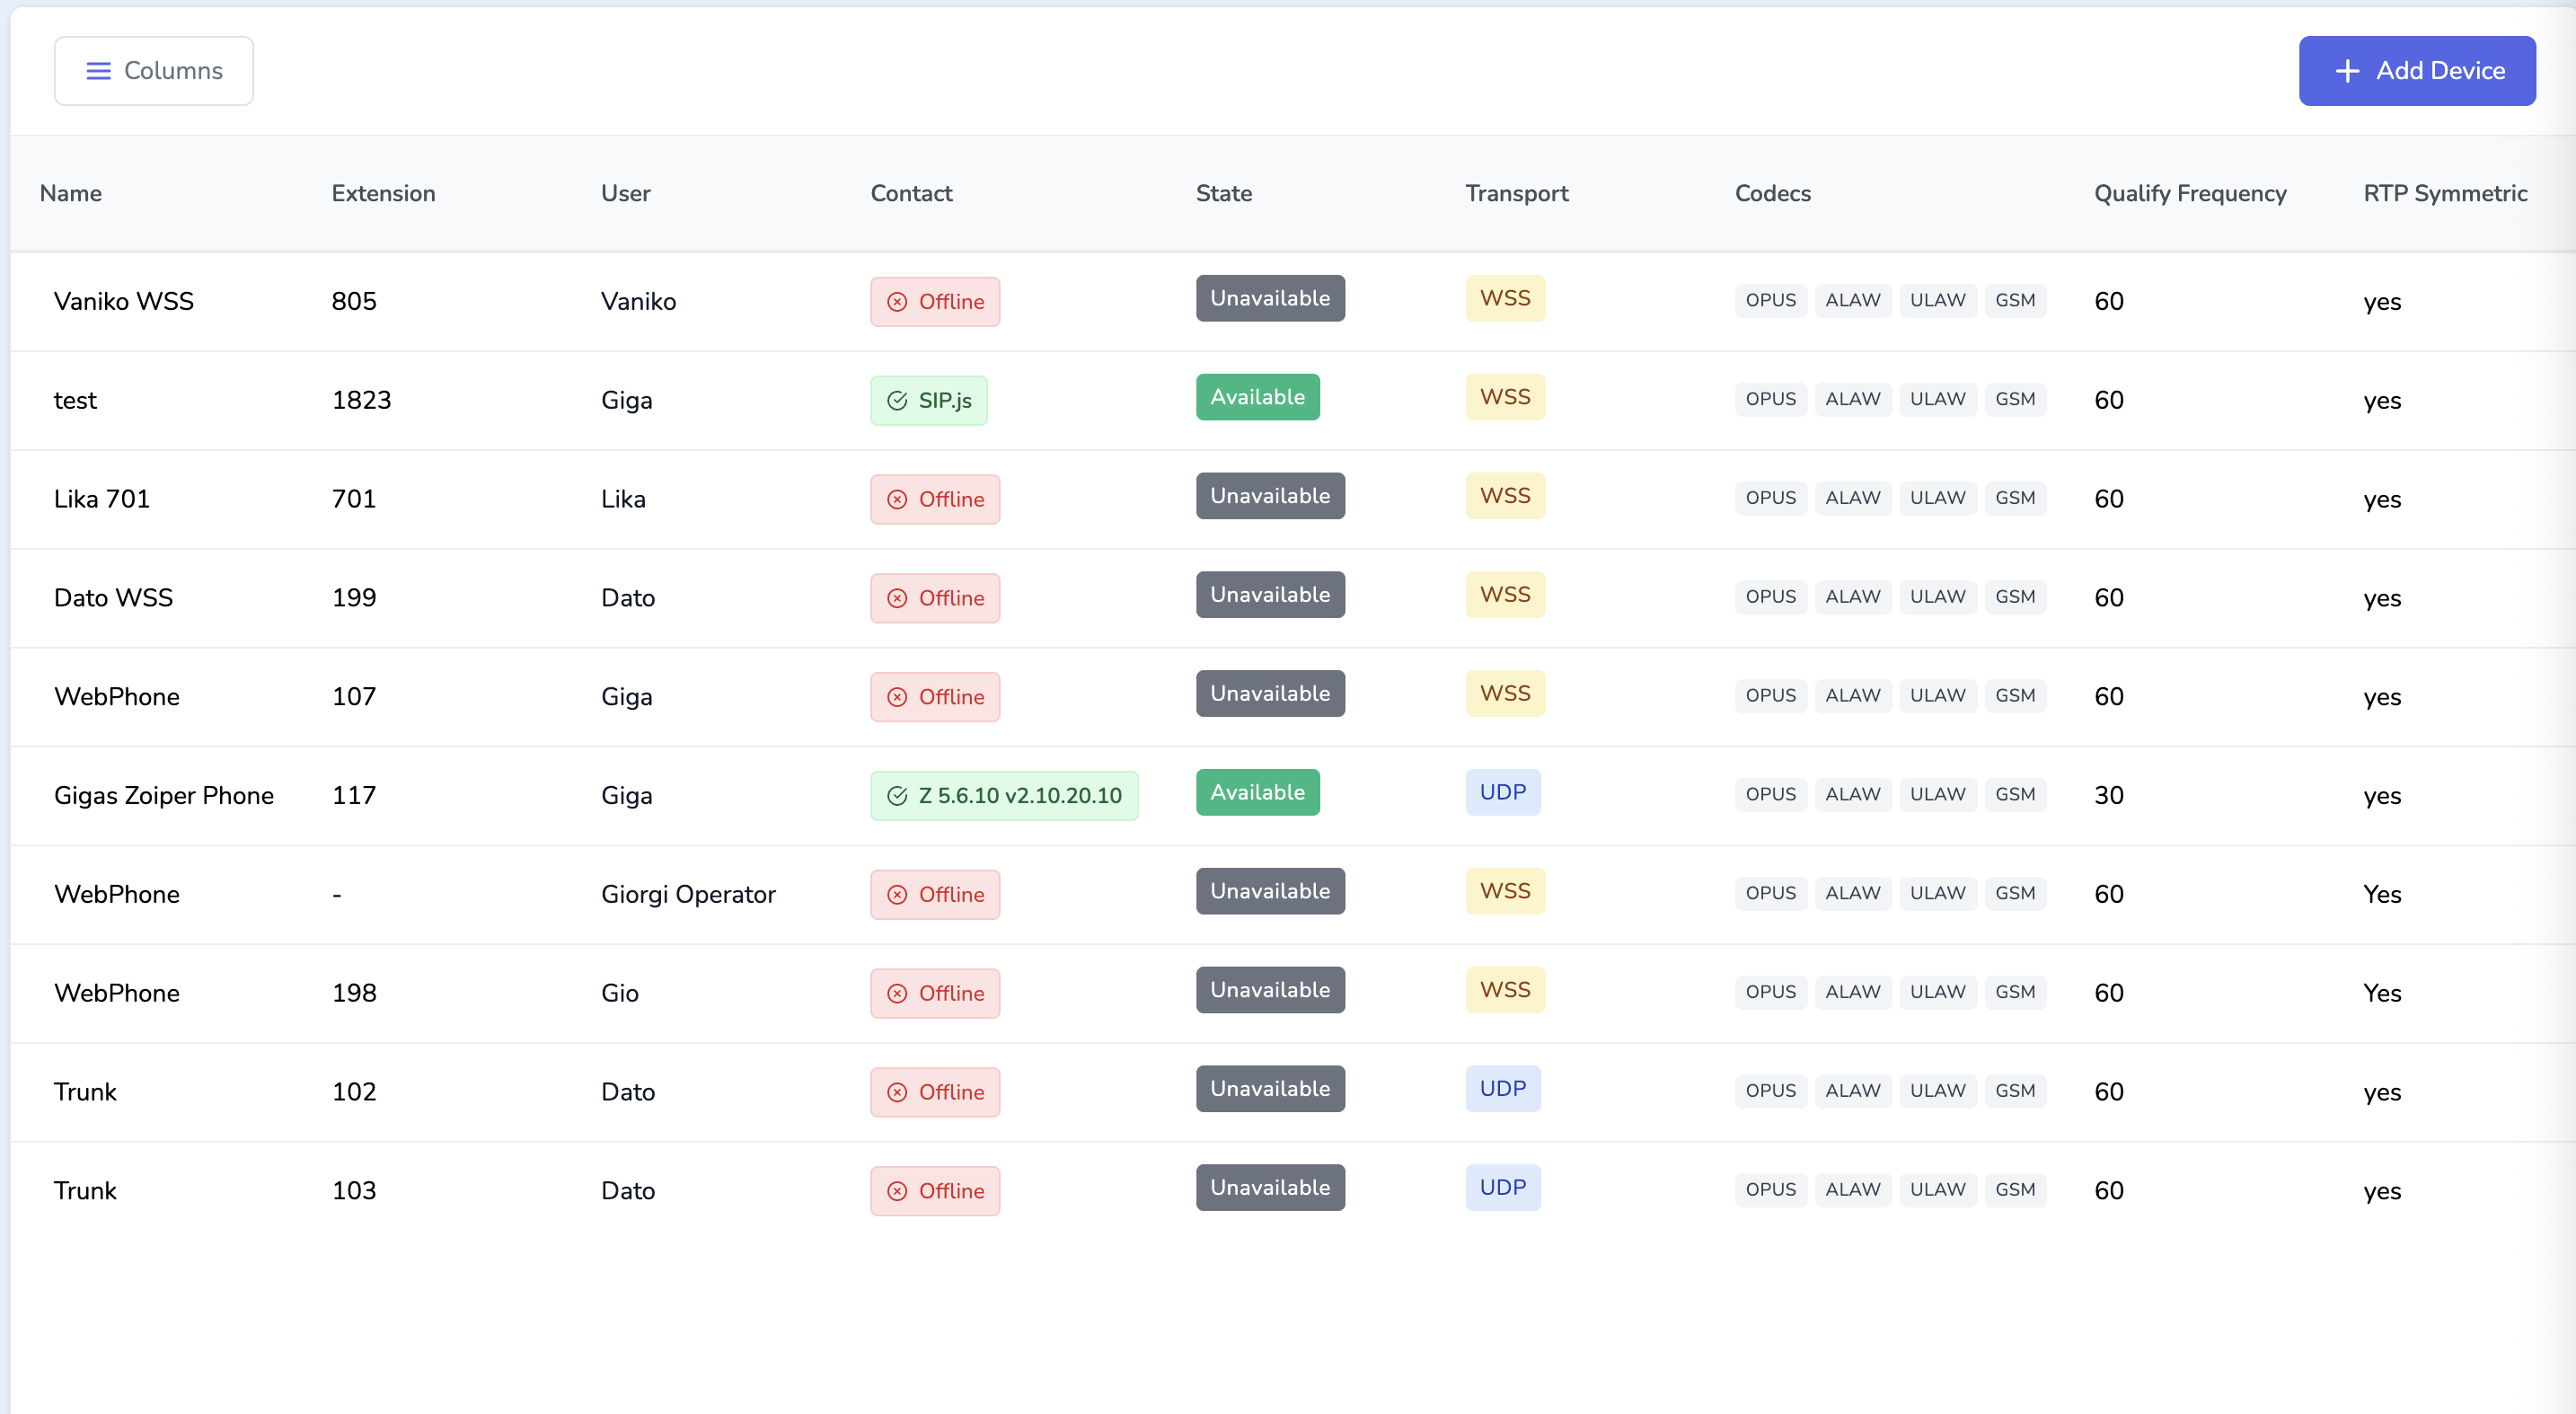The height and width of the screenshot is (1414, 2576).
Task: Click the Offline X icon for Trunk 103
Action: tap(897, 1191)
